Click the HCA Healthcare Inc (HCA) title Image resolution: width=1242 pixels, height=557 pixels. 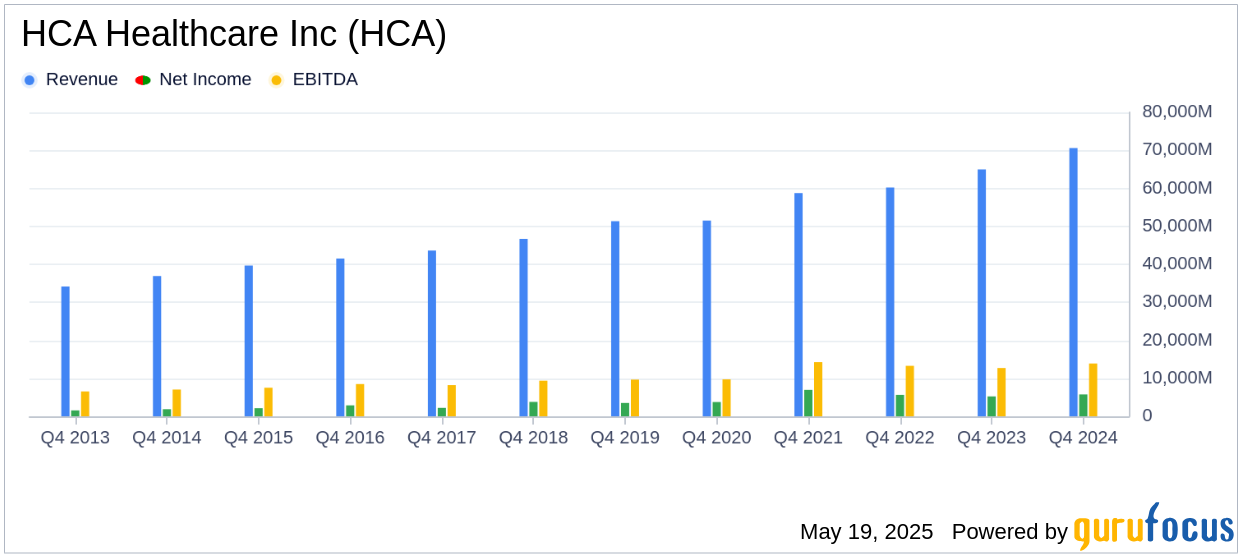[x=234, y=35]
